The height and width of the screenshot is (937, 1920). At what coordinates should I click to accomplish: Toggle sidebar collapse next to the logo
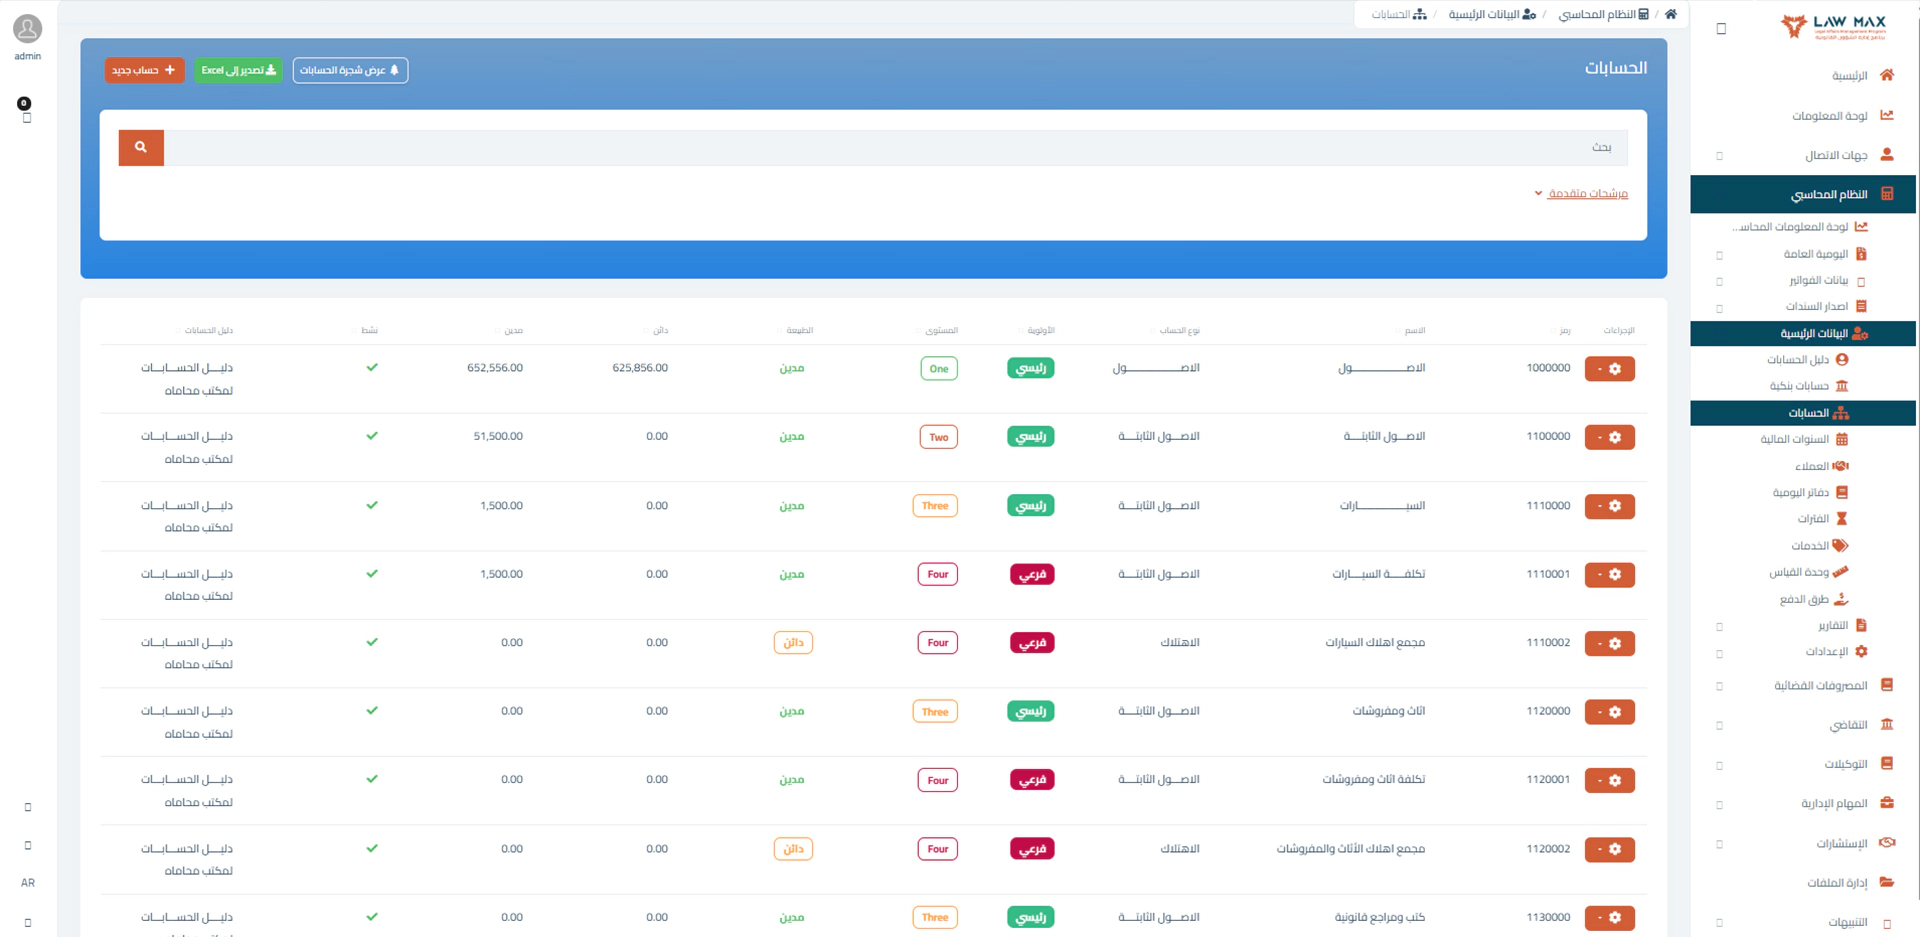1721,29
